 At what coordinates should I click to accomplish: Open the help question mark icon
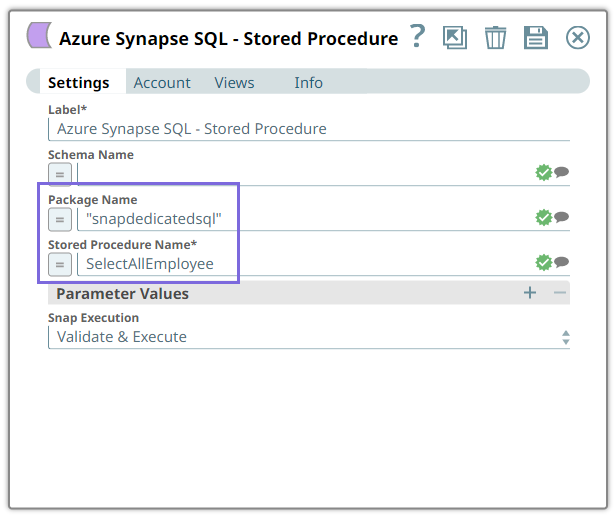[x=417, y=36]
